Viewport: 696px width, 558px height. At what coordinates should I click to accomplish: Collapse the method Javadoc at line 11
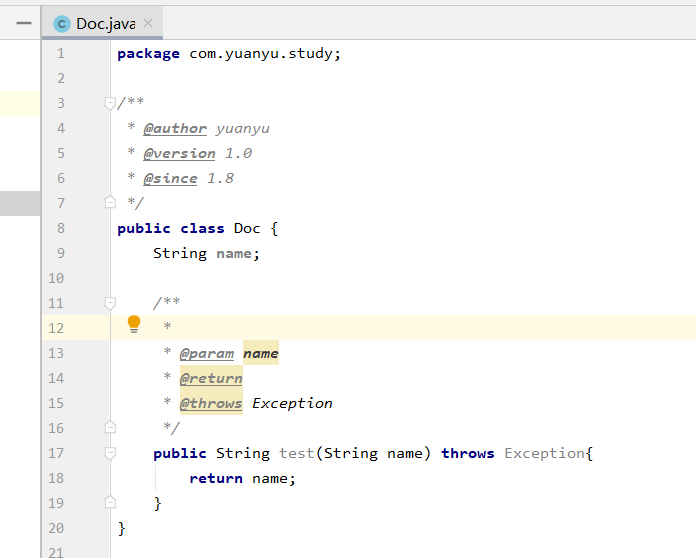(110, 303)
